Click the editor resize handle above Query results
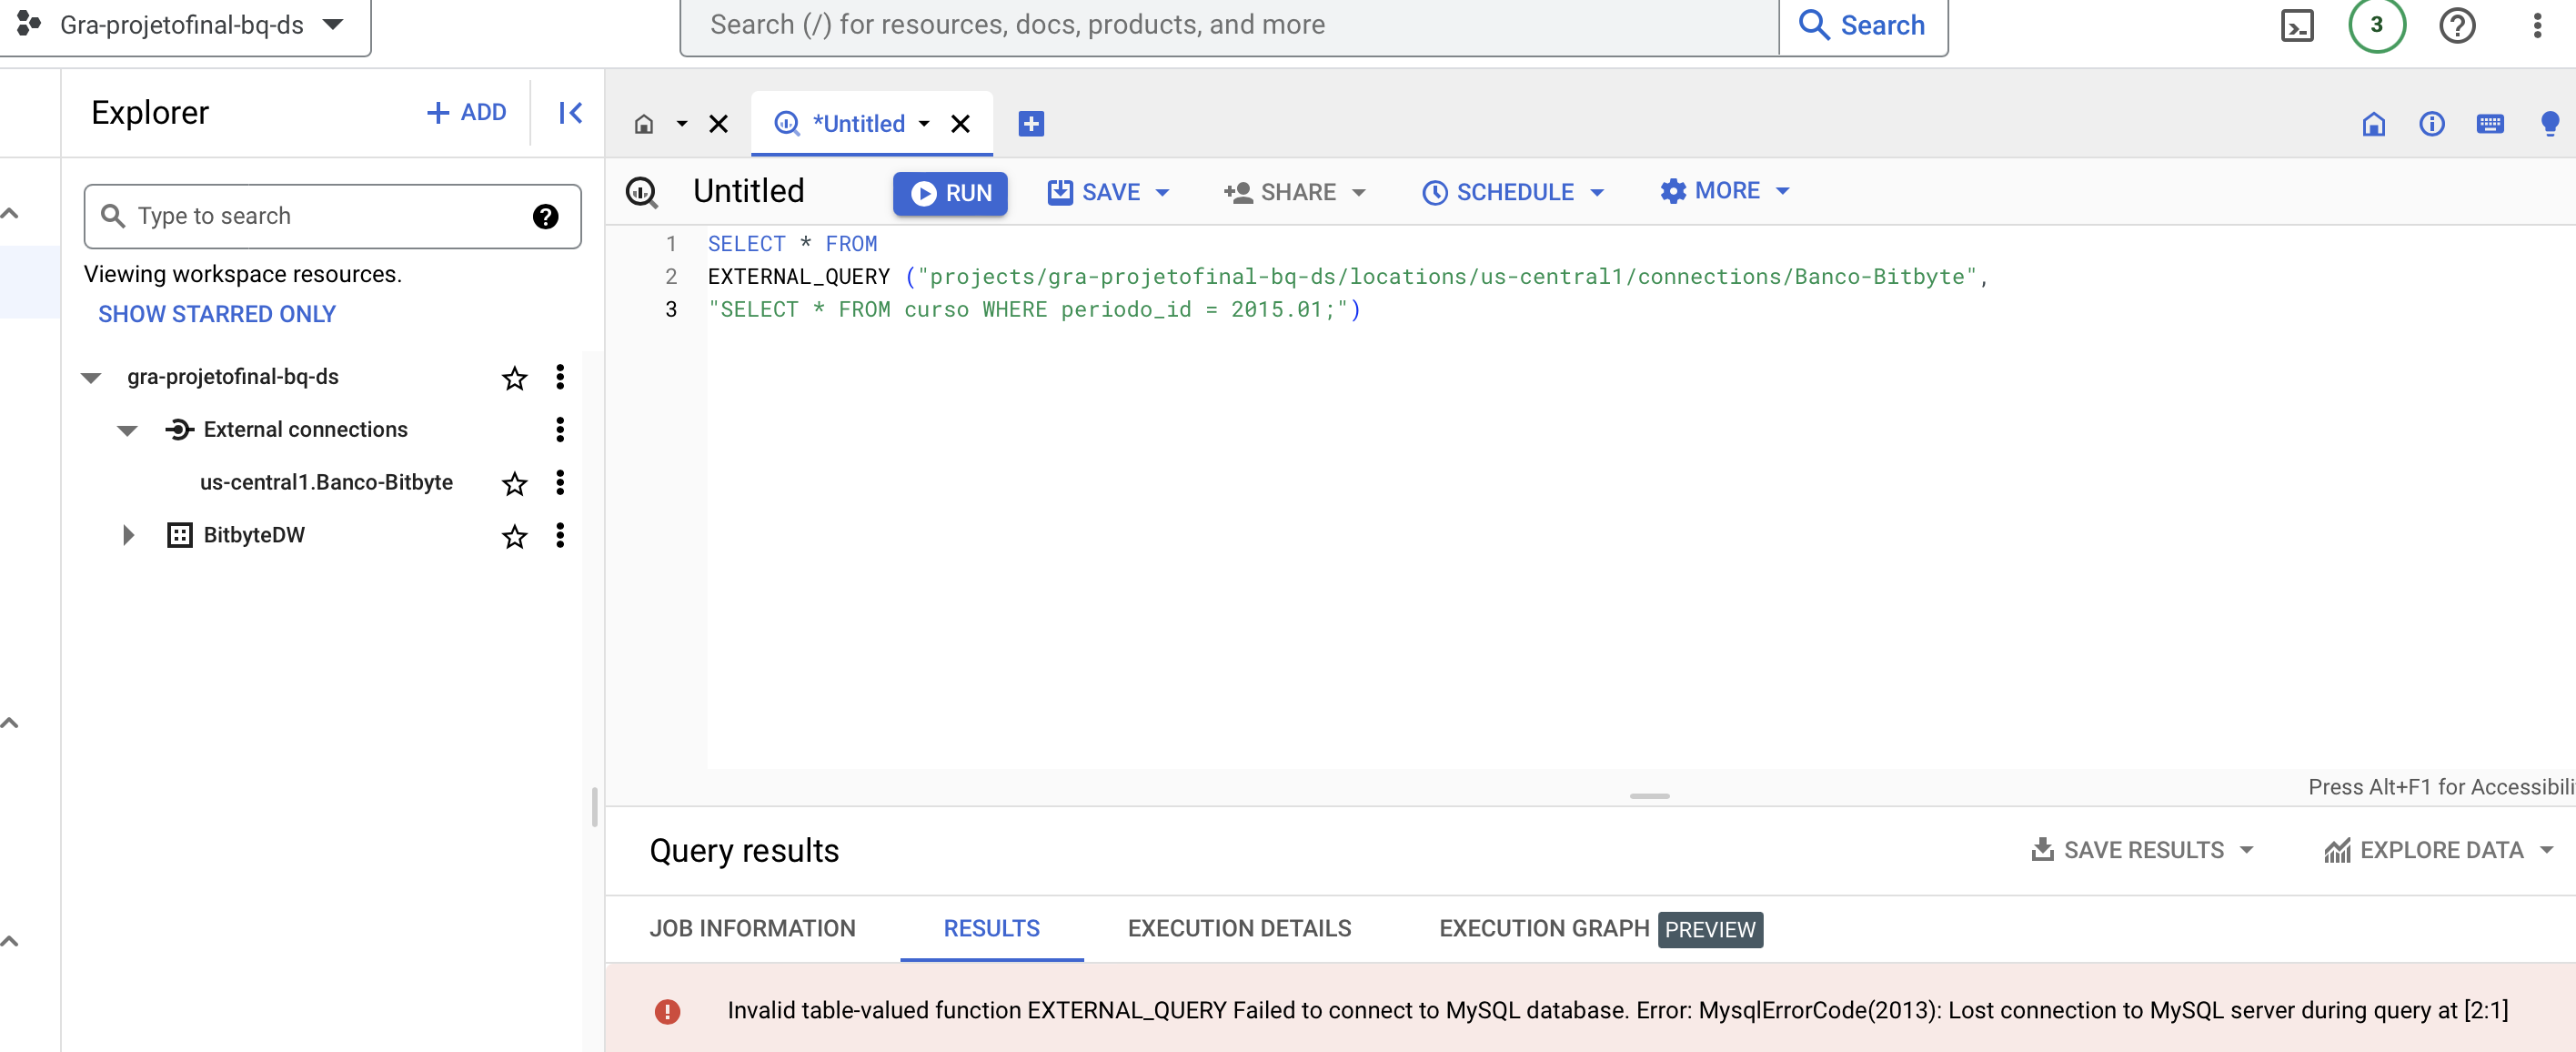 pyautogui.click(x=1649, y=796)
